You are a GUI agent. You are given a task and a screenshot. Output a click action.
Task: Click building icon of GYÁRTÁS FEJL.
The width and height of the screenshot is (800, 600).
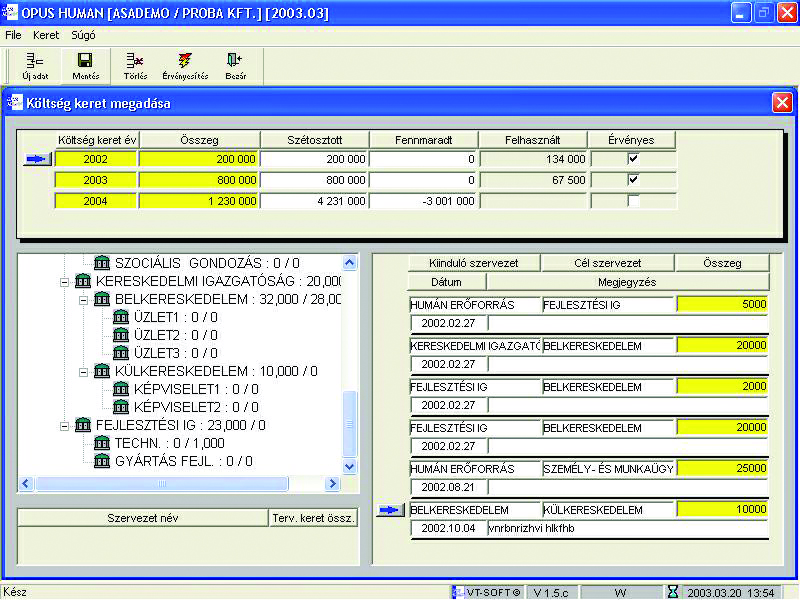click(102, 461)
